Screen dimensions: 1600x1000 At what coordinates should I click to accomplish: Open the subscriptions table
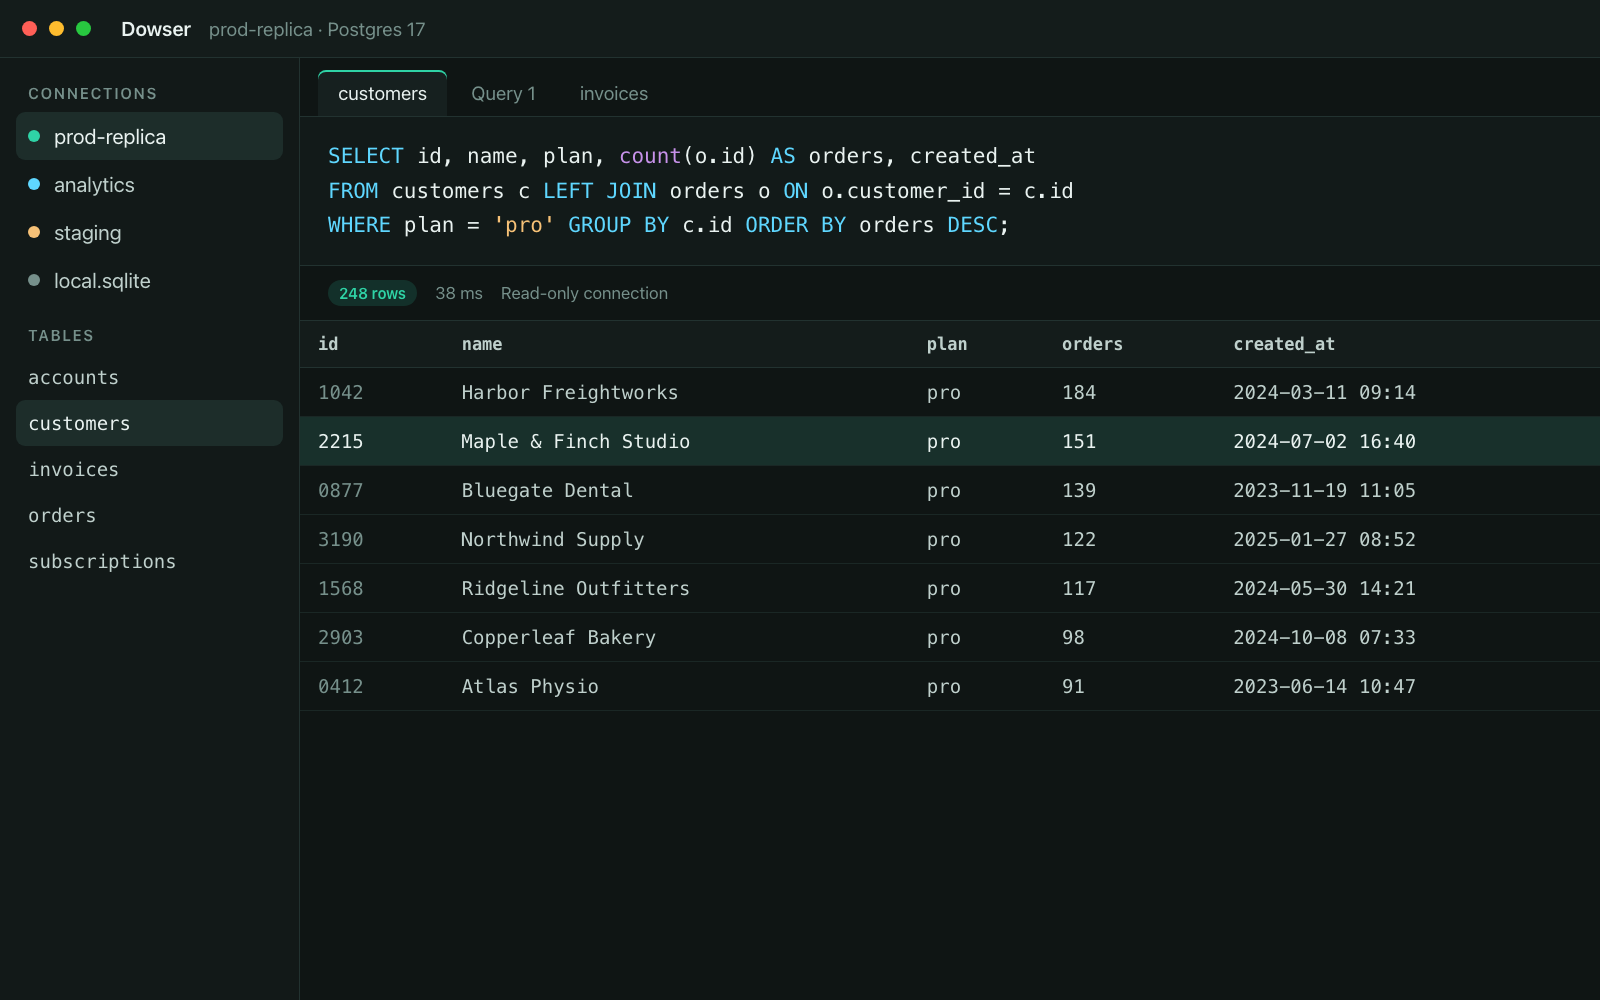point(149,561)
